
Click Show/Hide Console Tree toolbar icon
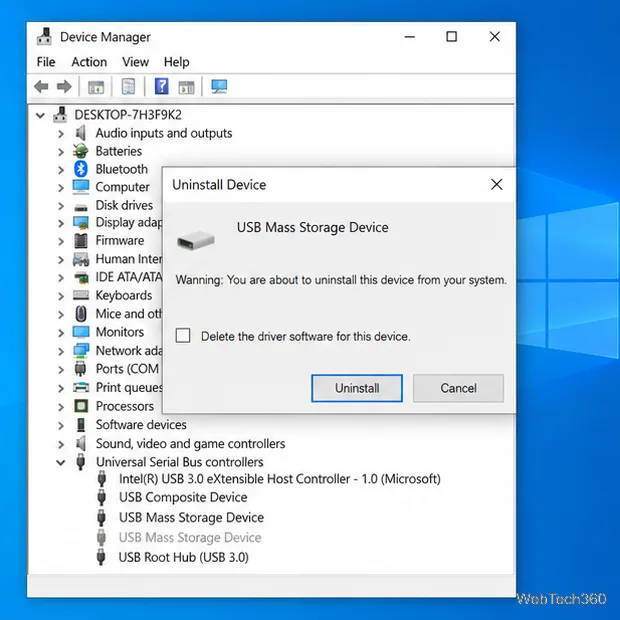pyautogui.click(x=96, y=87)
